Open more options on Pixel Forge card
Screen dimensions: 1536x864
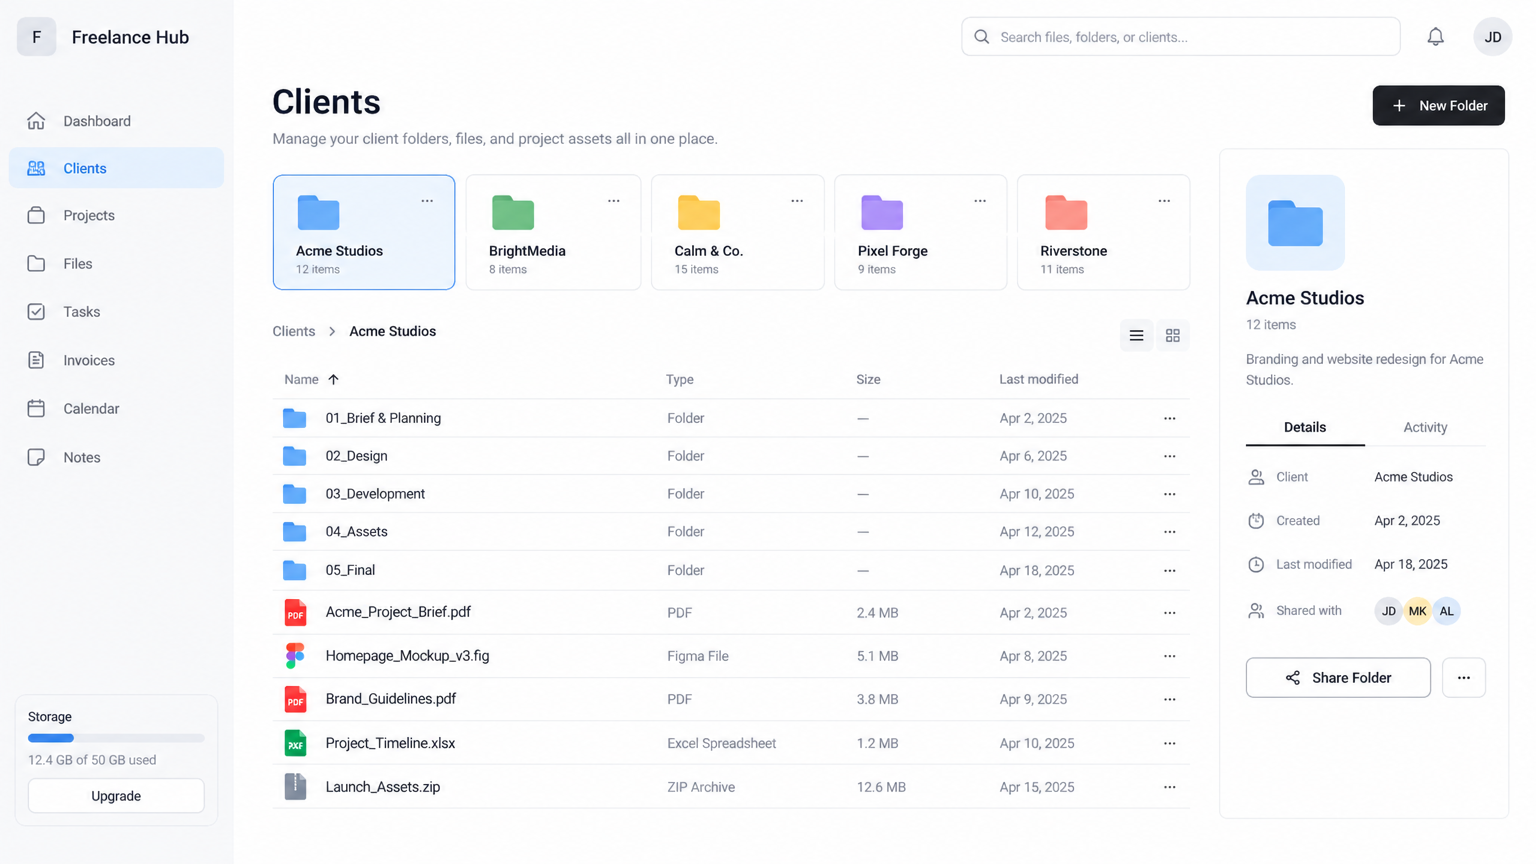tap(980, 201)
